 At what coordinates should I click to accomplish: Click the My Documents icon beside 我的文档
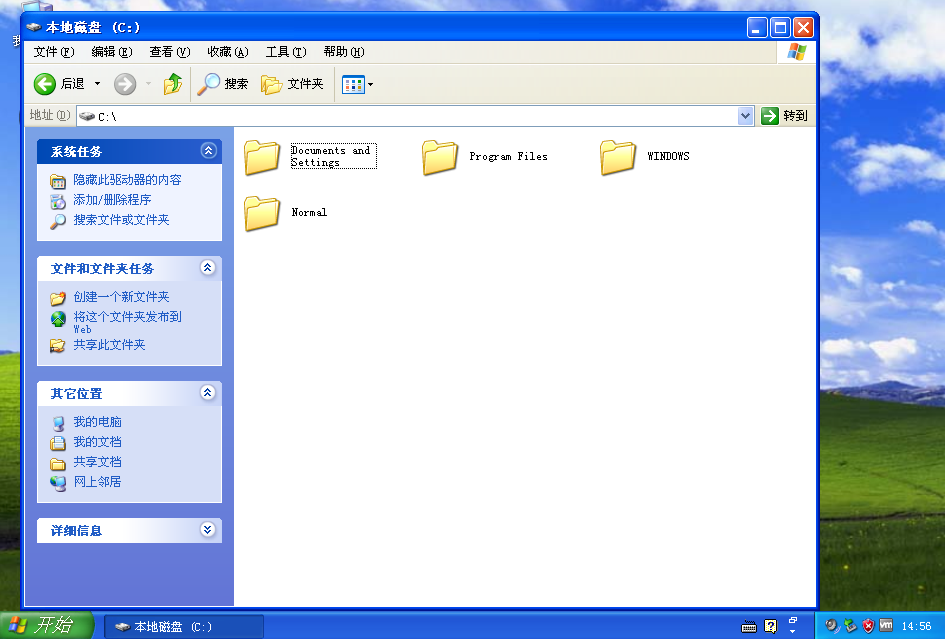58,443
